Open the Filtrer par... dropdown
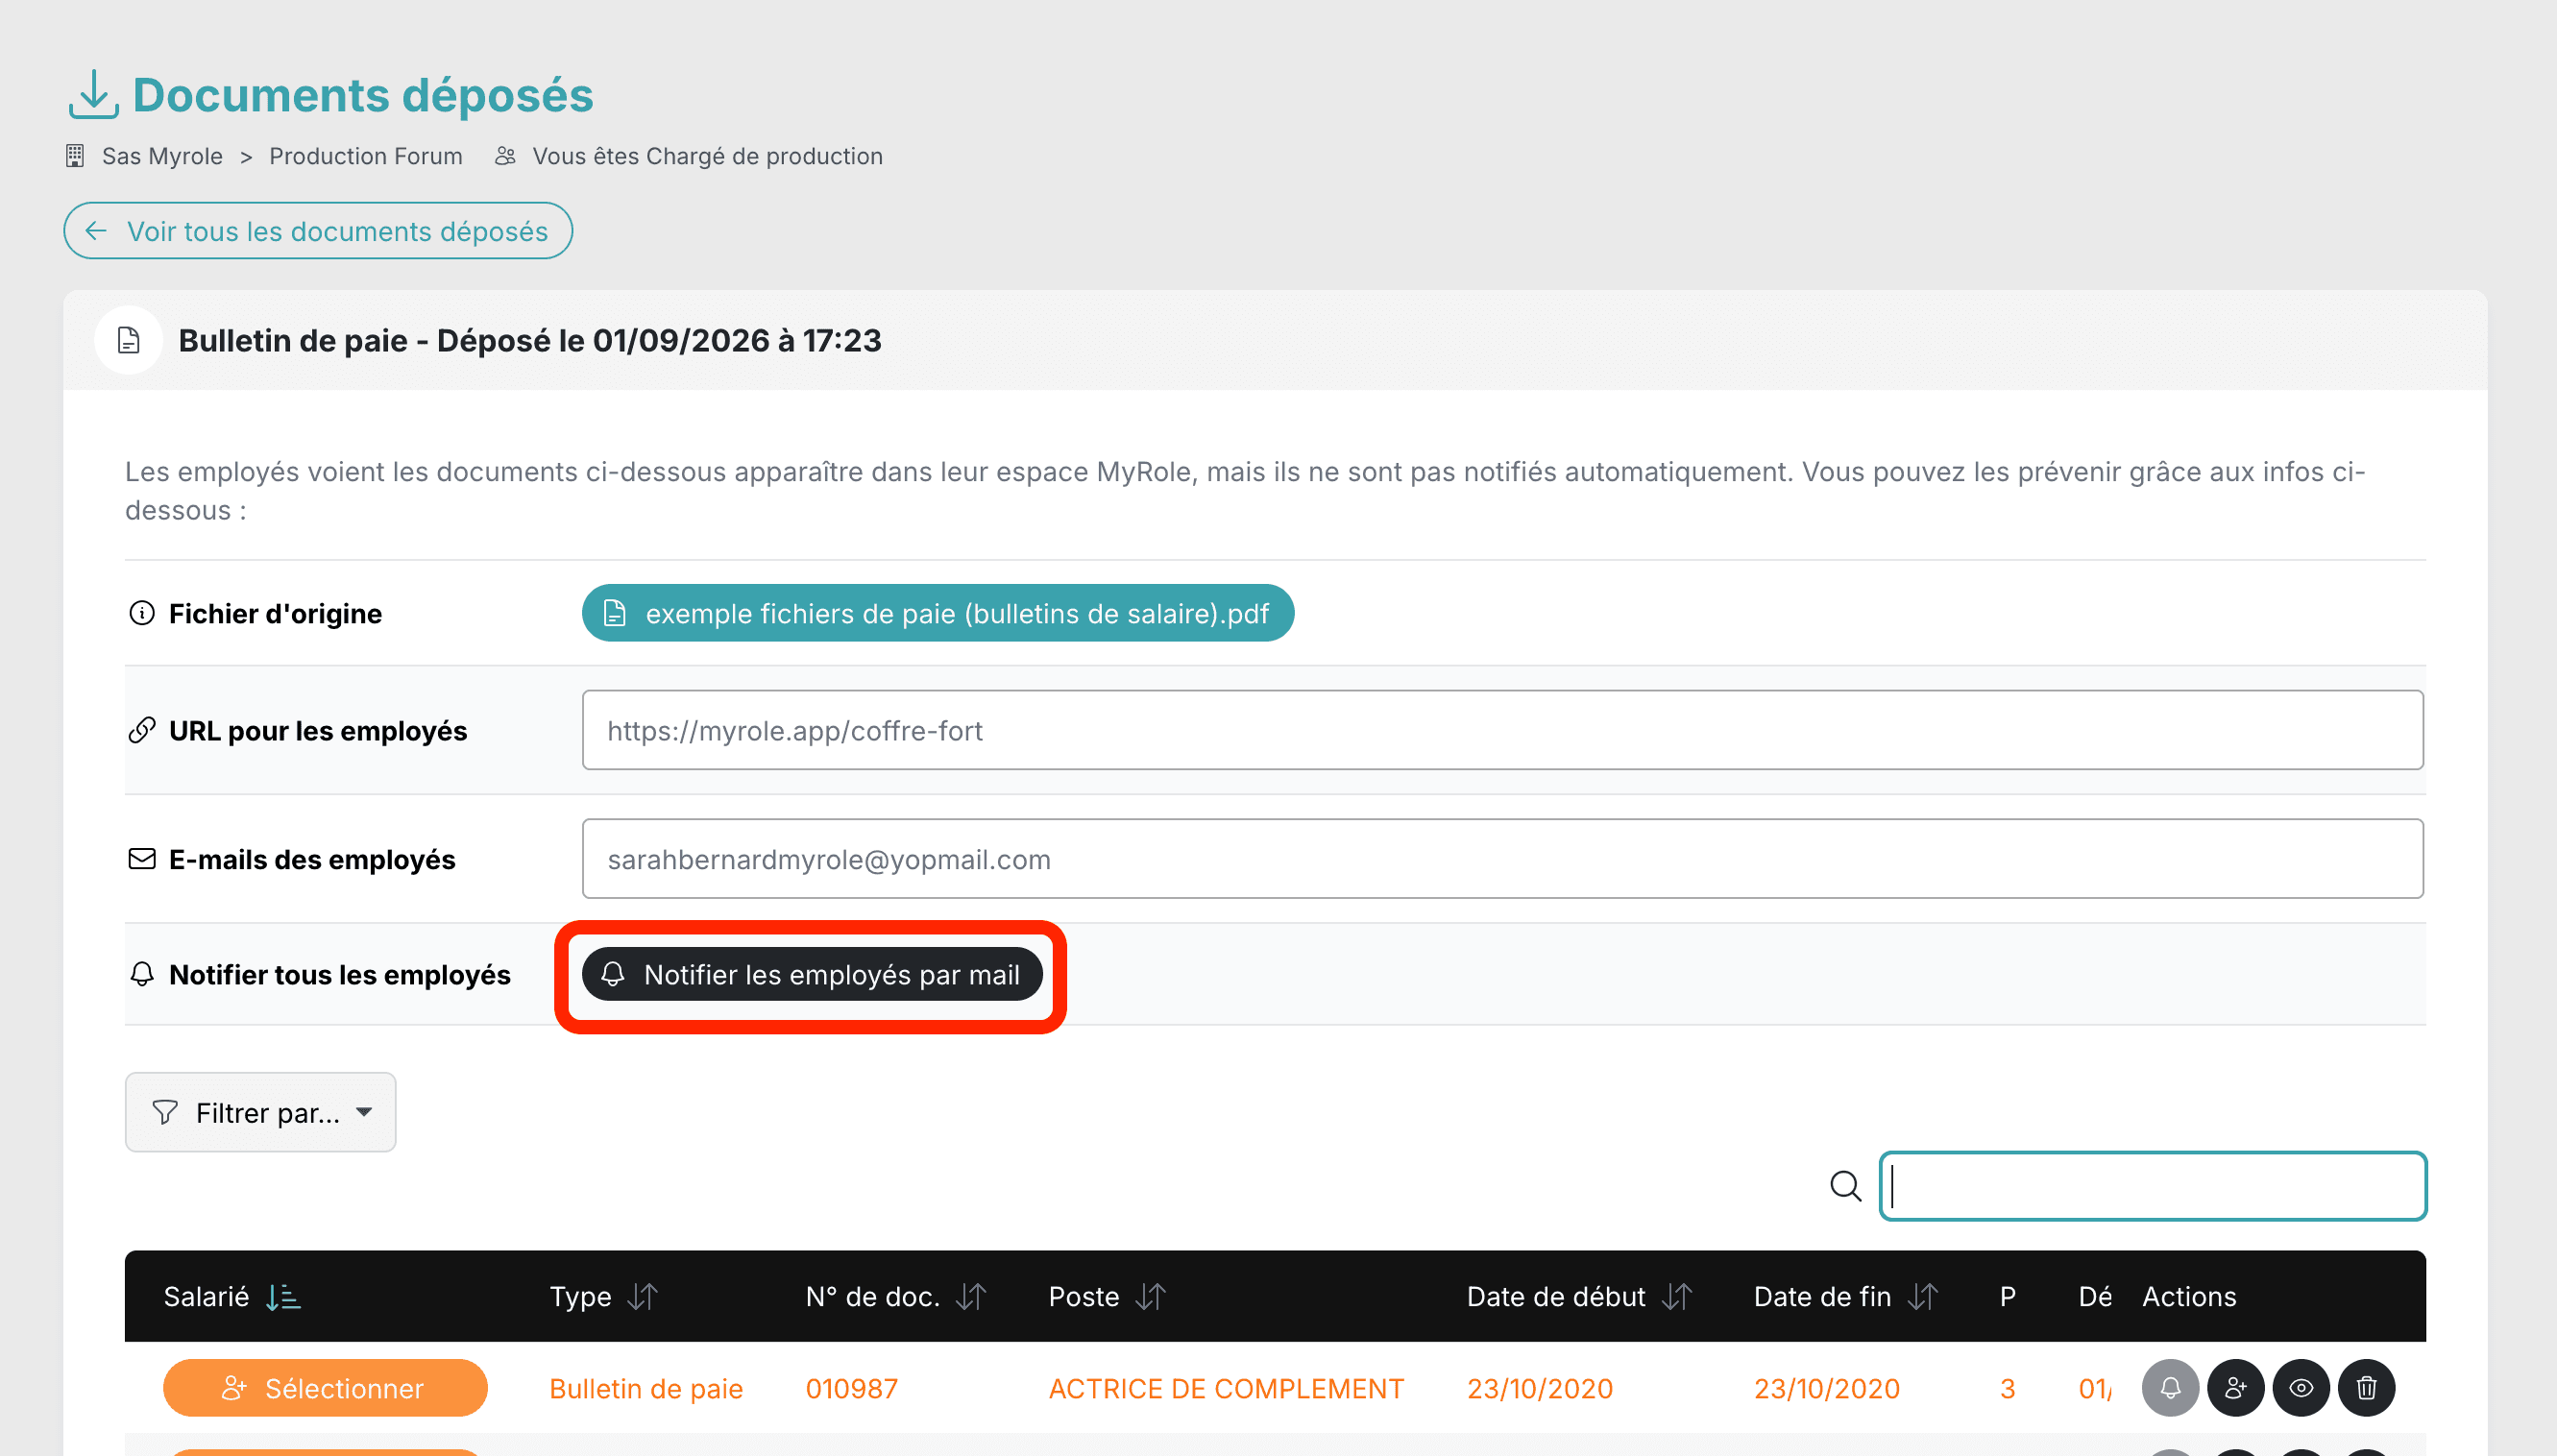This screenshot has width=2557, height=1456. click(x=260, y=1112)
